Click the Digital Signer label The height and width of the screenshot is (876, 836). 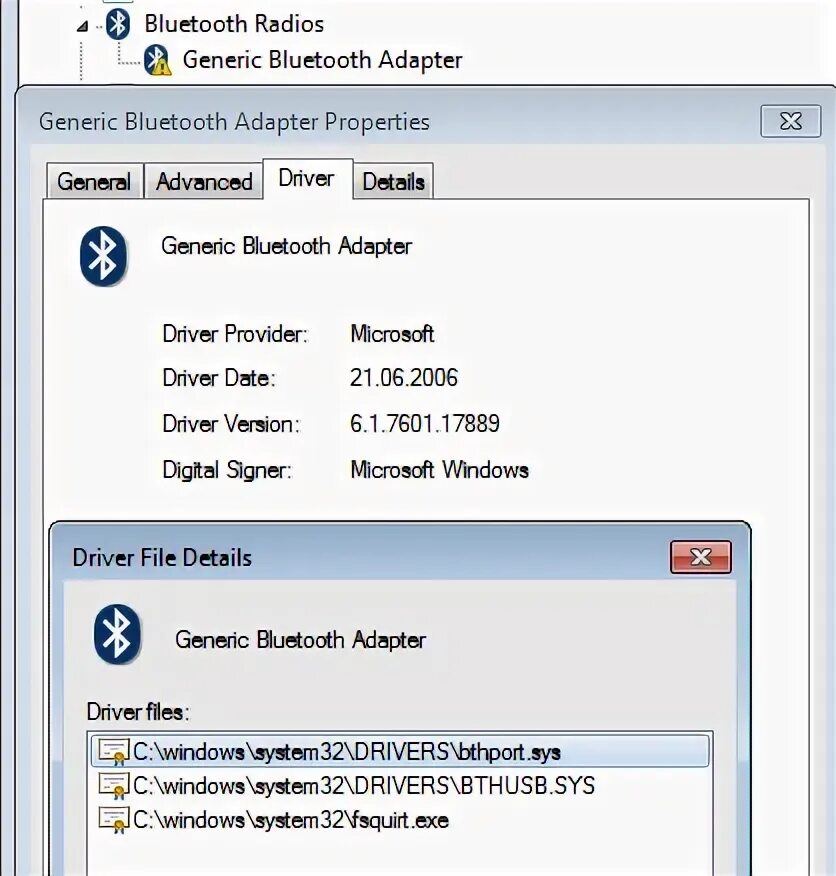point(227,469)
